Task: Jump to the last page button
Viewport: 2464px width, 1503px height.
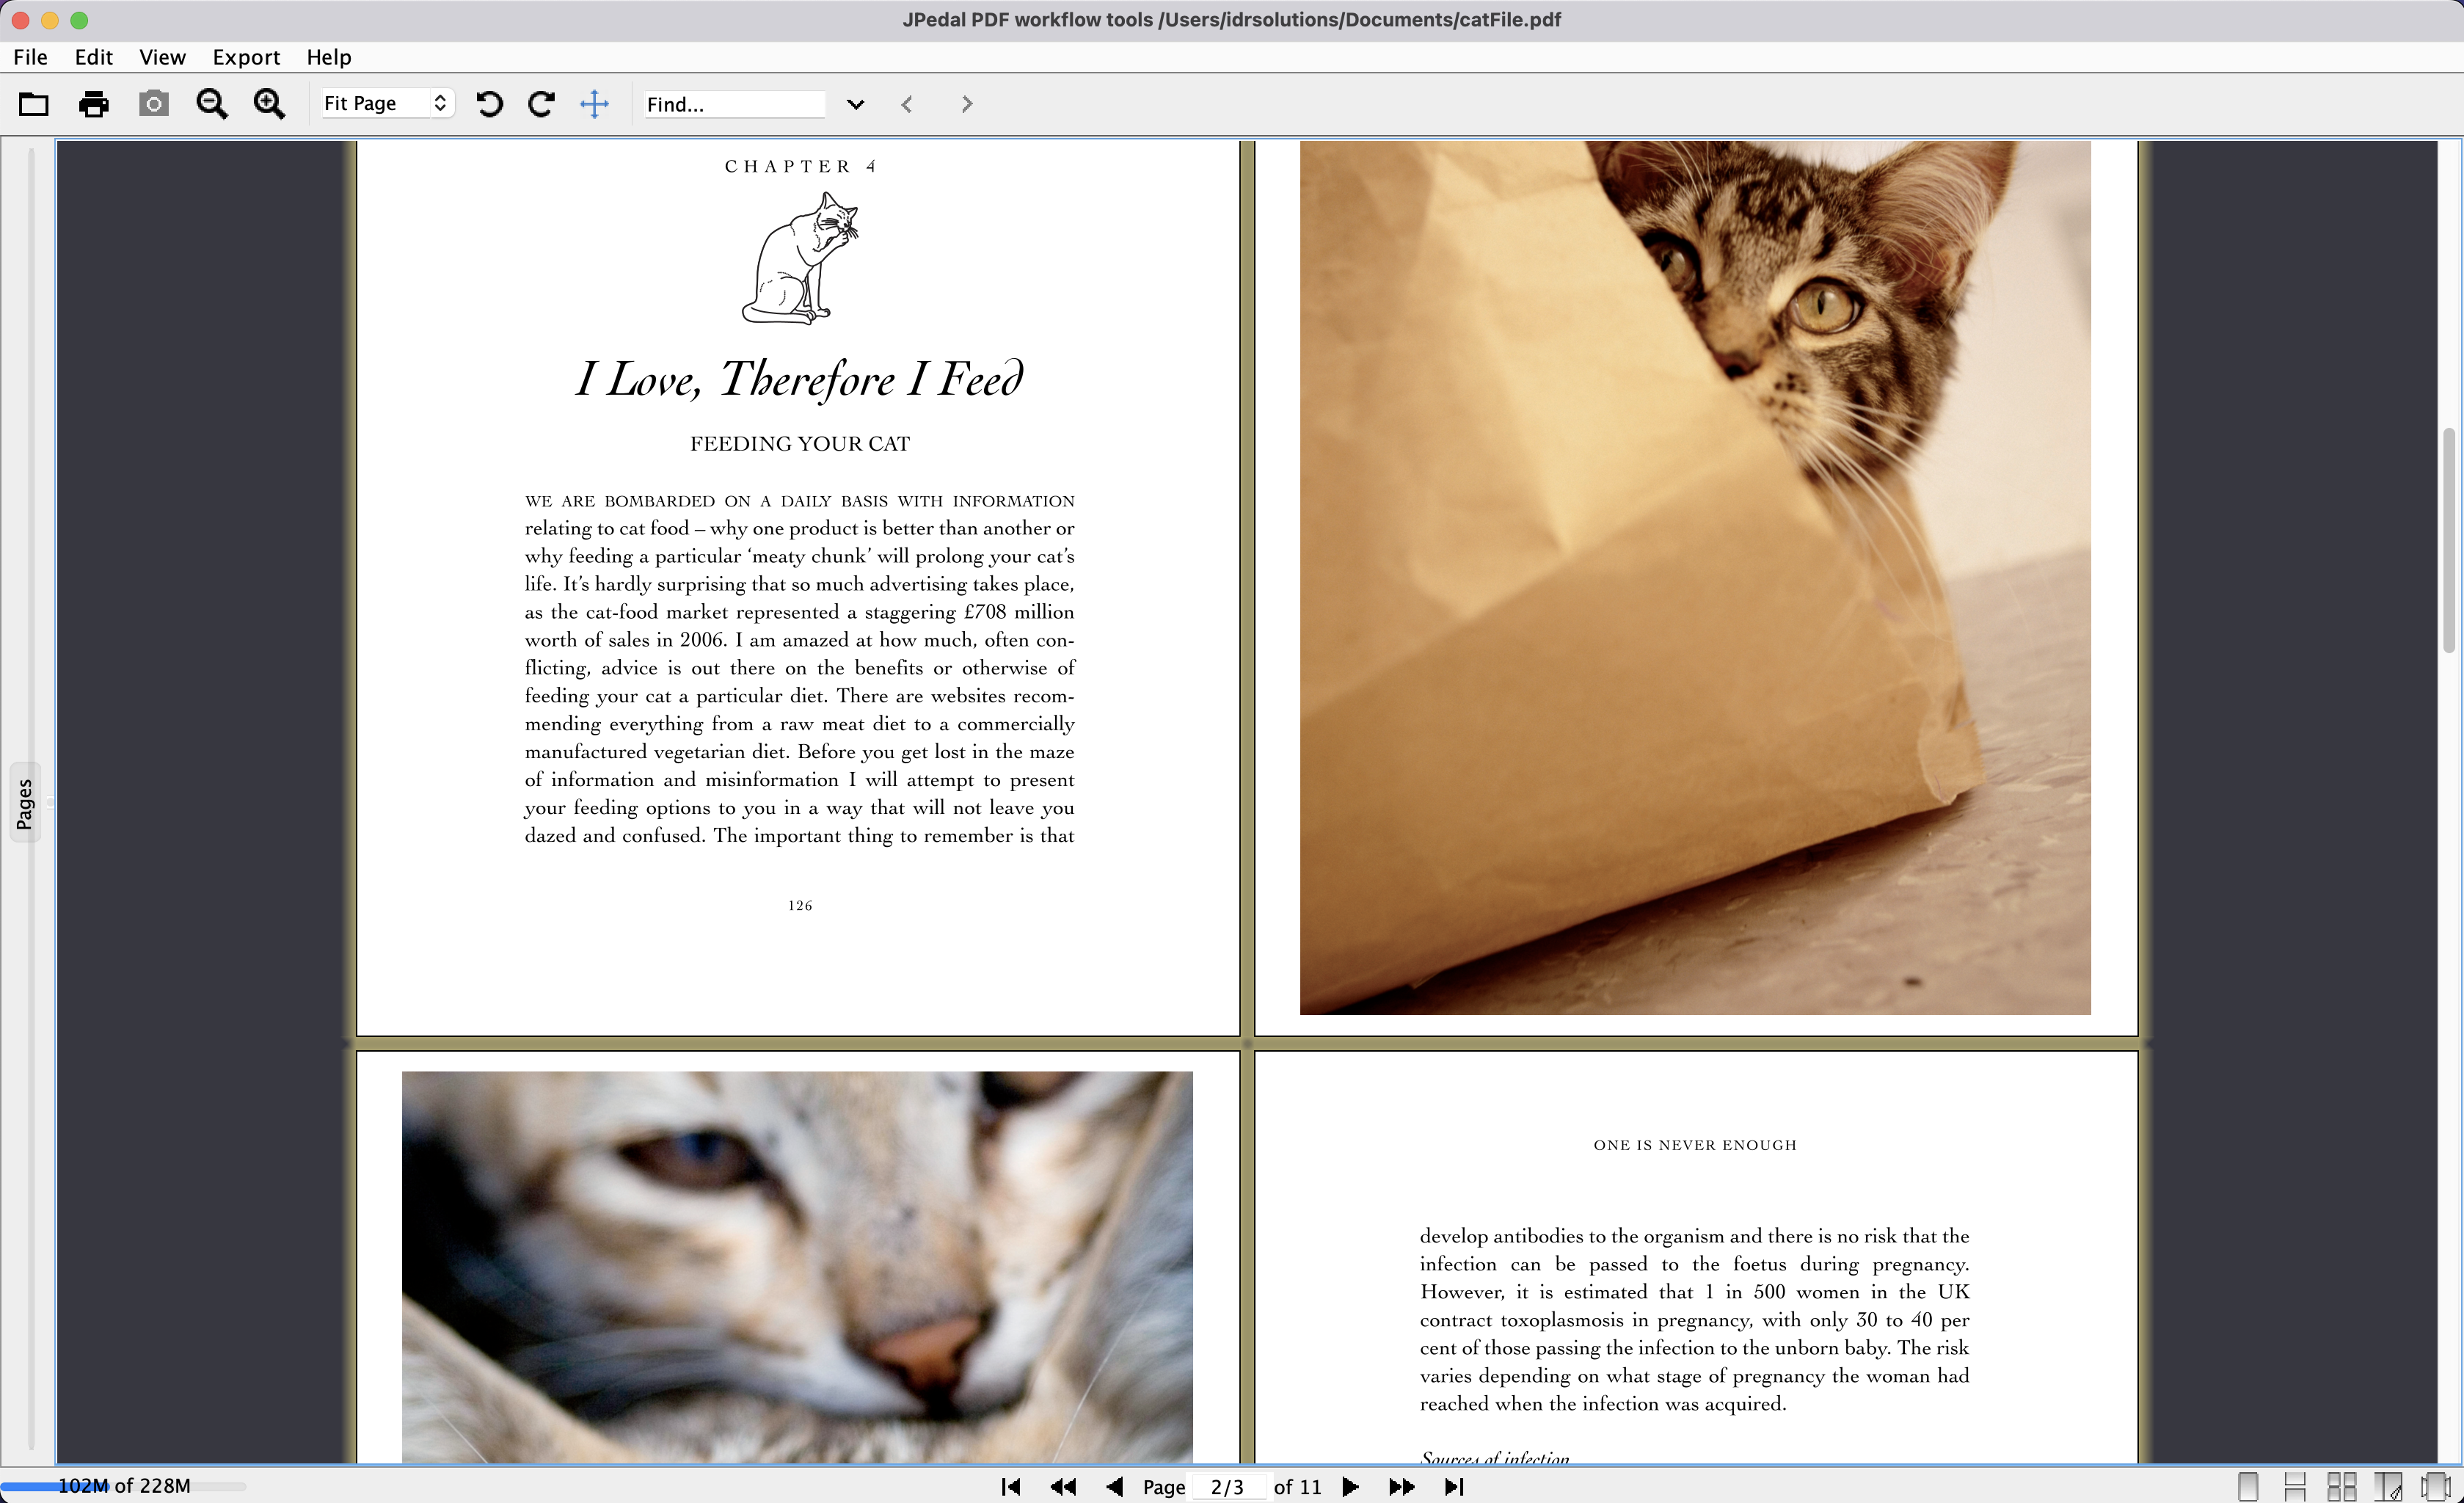Action: point(1454,1487)
